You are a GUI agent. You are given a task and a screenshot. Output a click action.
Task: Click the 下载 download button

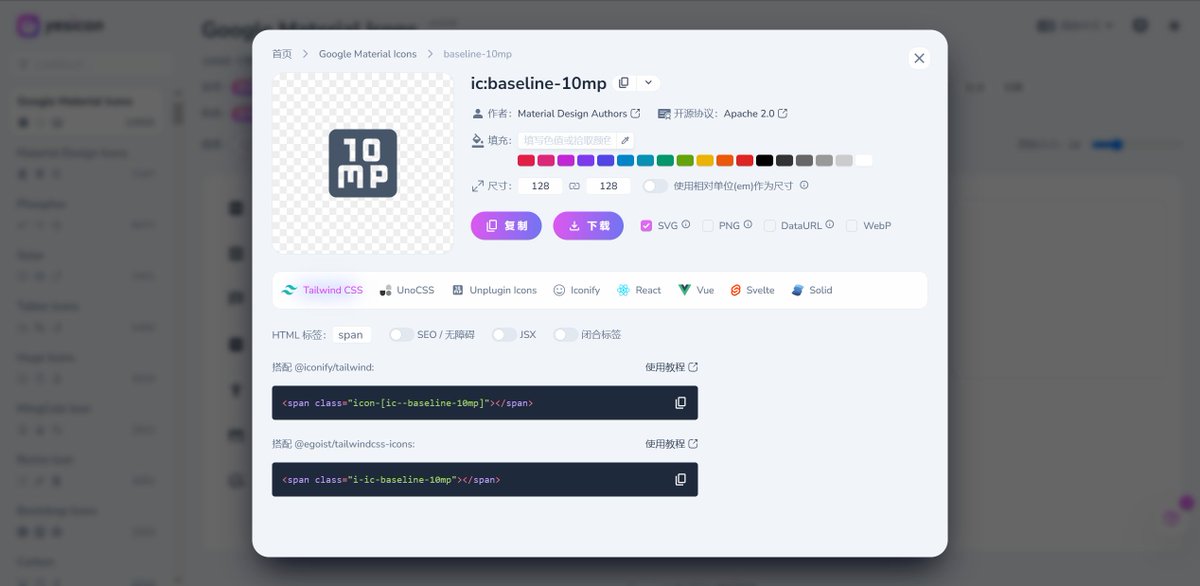pos(588,226)
